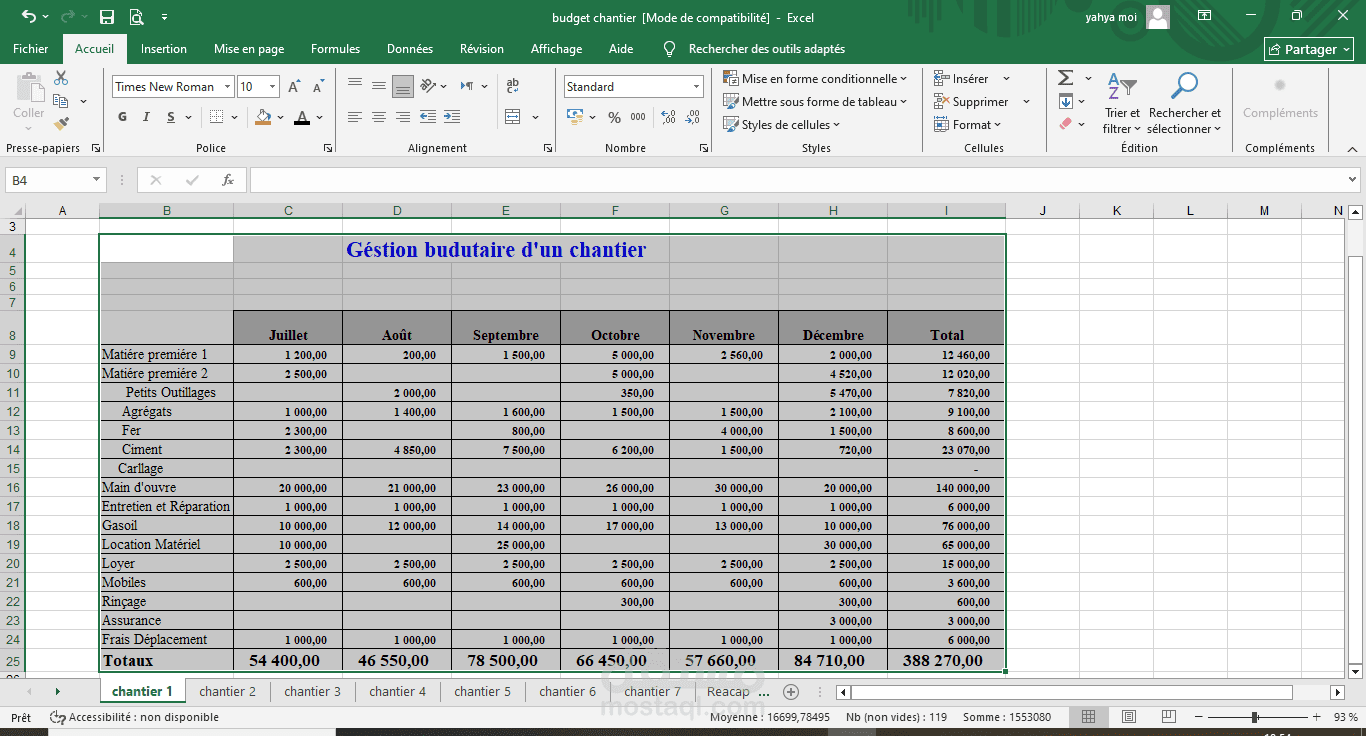Expand the formula bar chevron
This screenshot has width=1366, height=736.
coord(1352,180)
